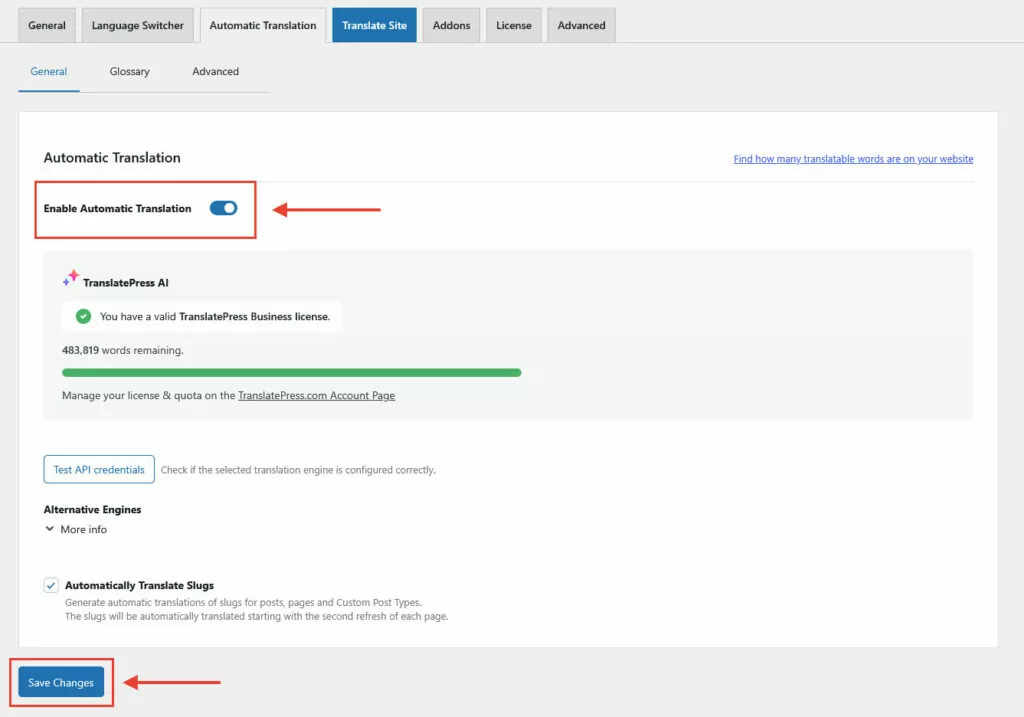Open the License tab
Screen dimensions: 1024x717
point(514,25)
